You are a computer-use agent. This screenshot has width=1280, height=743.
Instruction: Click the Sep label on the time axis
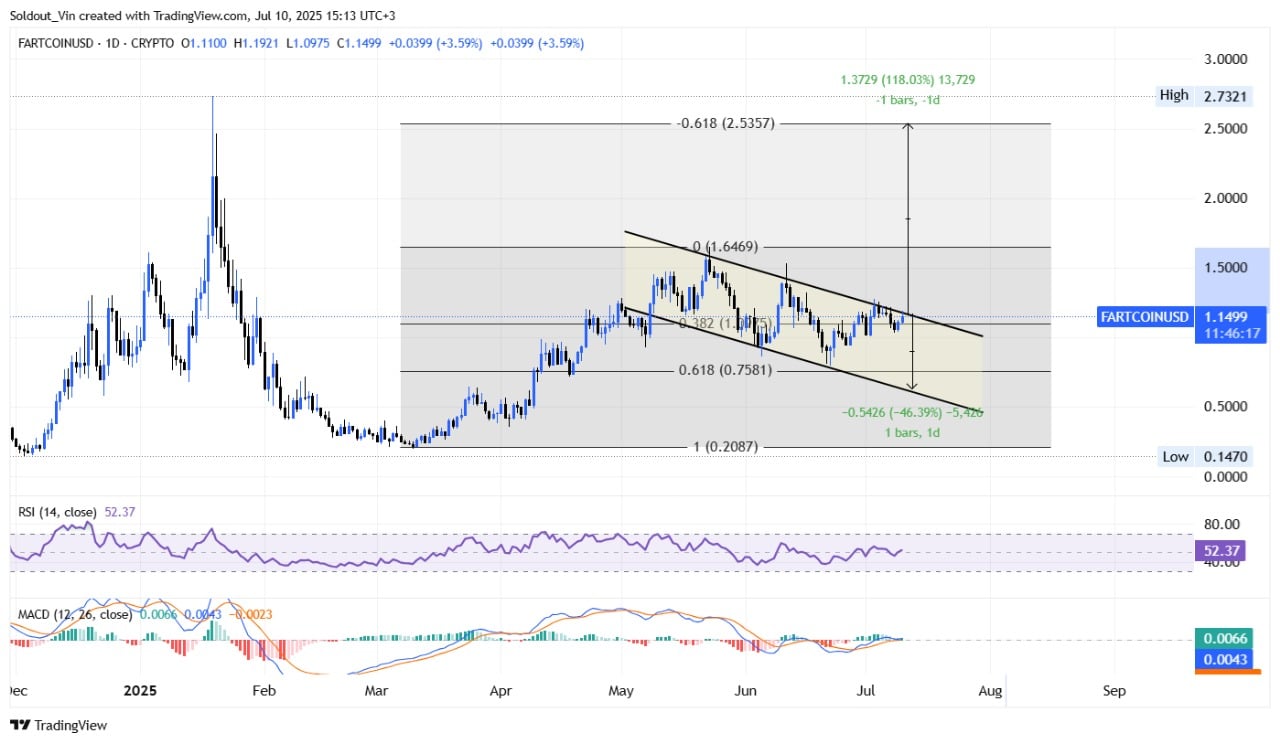tap(1114, 690)
